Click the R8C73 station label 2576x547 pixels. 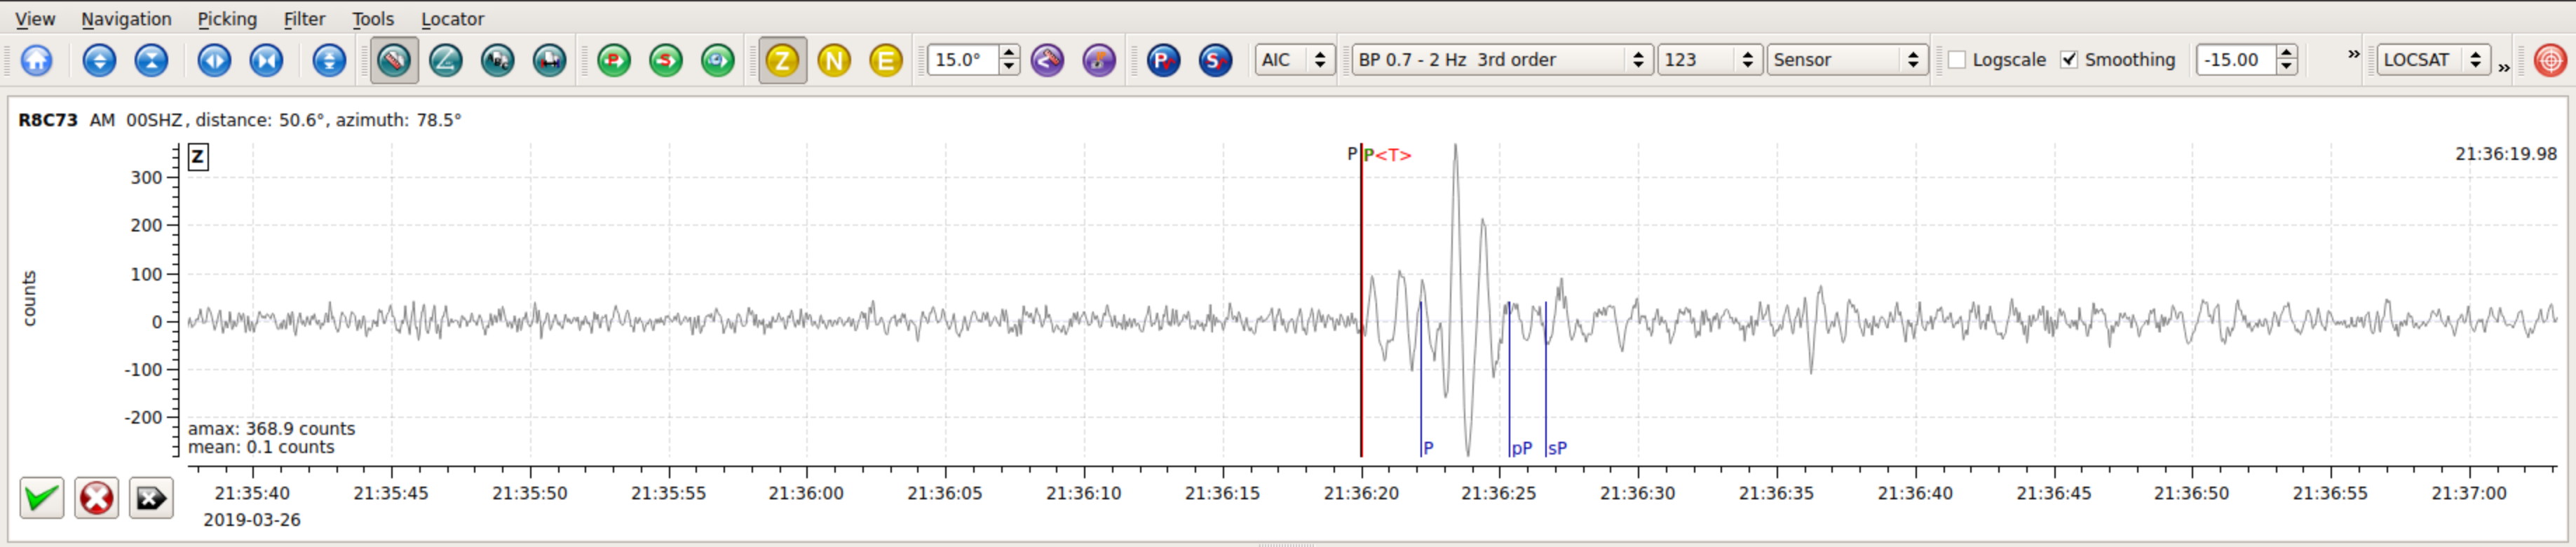click(x=48, y=120)
